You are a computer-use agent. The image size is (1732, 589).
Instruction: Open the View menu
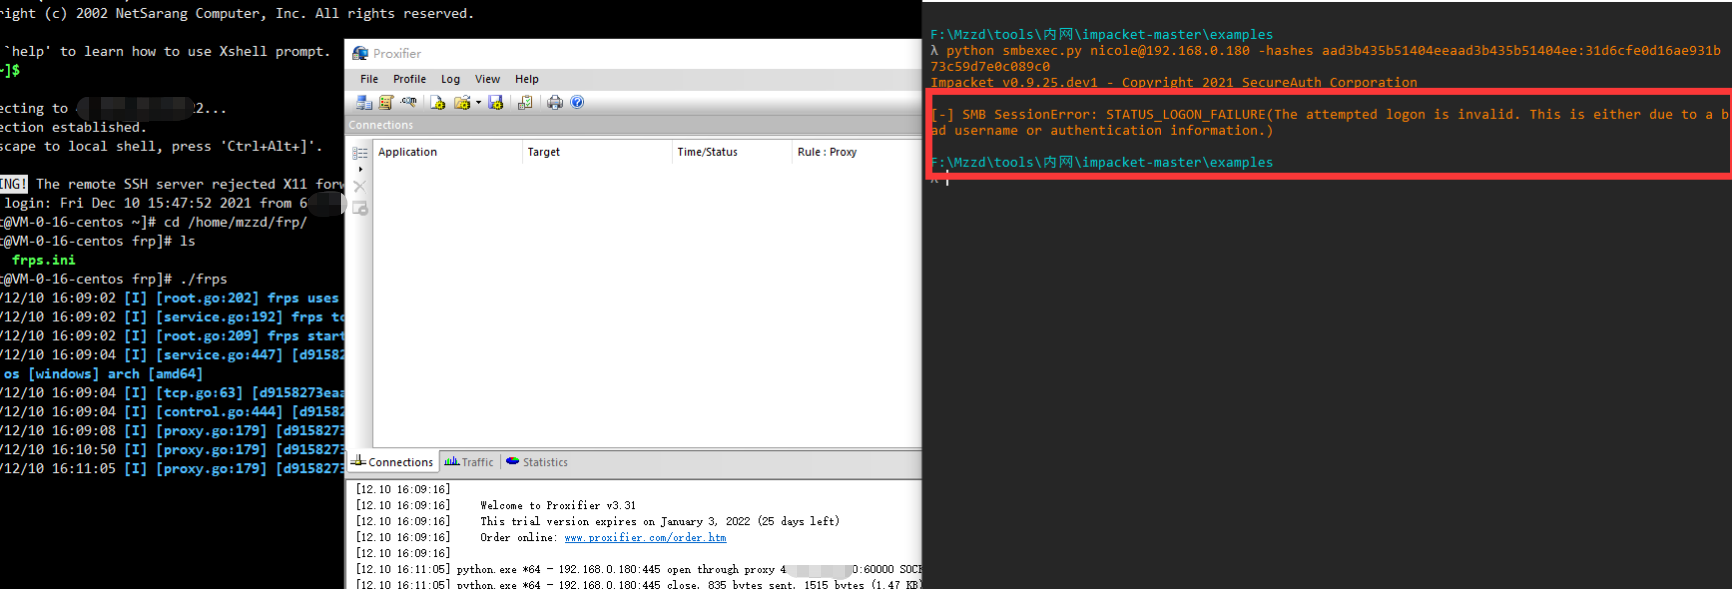coord(487,79)
